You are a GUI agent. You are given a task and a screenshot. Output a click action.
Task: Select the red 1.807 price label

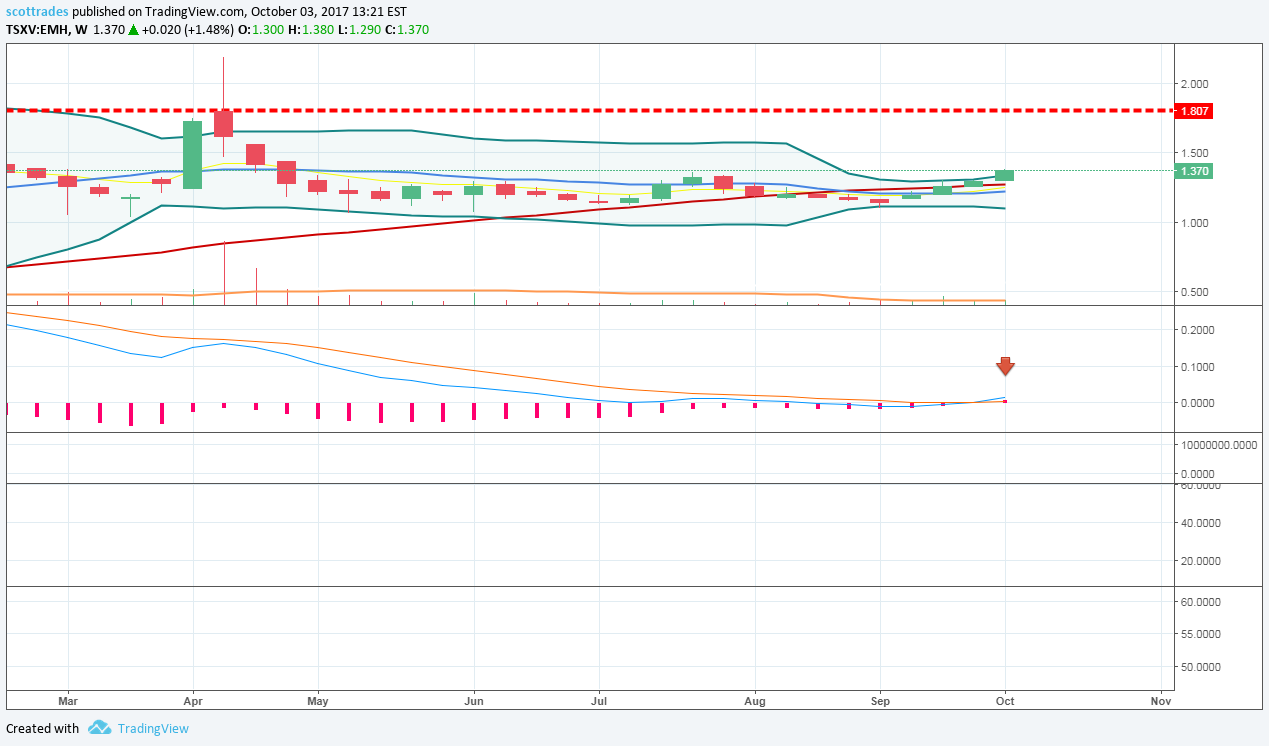coord(1194,111)
